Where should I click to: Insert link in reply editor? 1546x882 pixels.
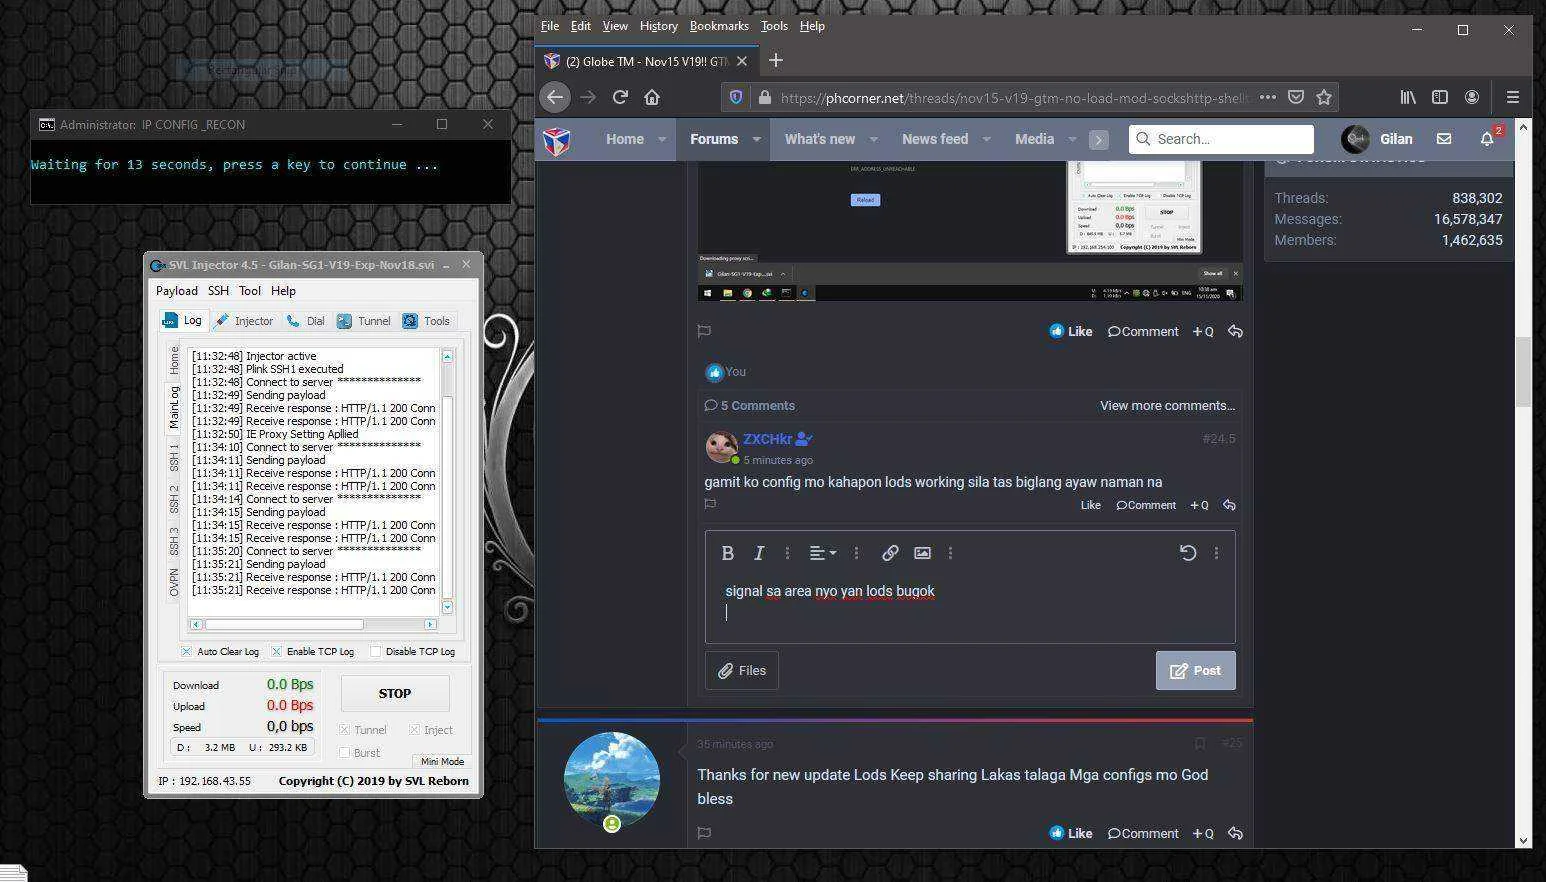coord(889,552)
